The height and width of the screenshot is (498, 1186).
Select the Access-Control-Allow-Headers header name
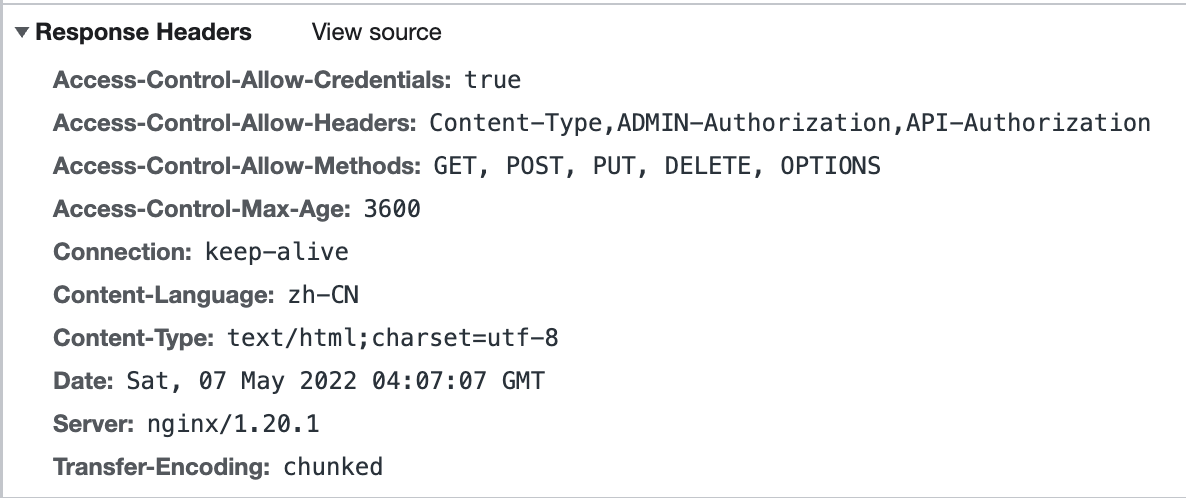234,123
